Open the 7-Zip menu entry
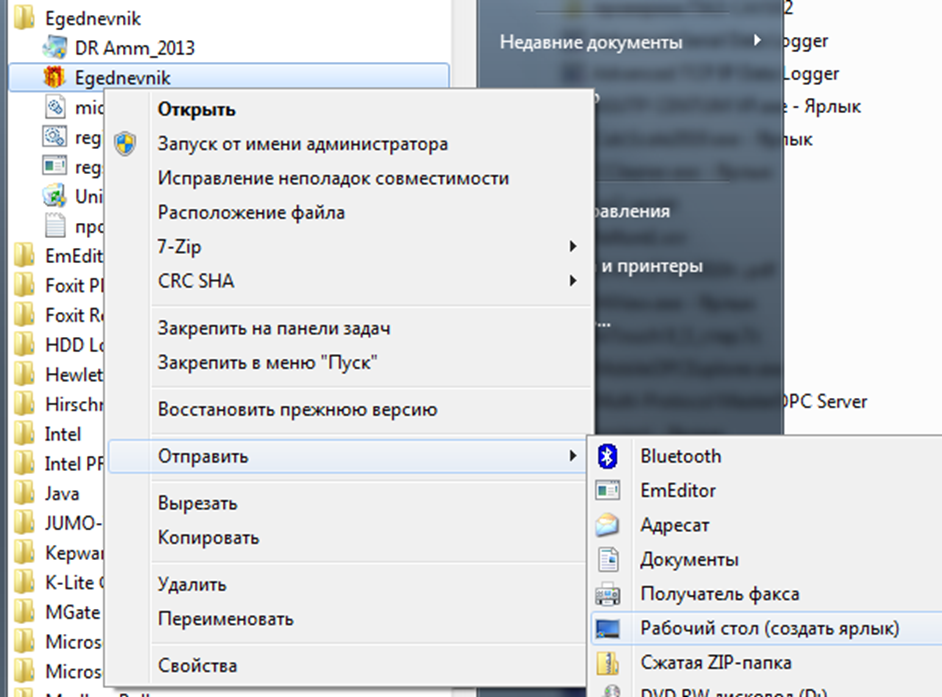This screenshot has height=697, width=942. tap(180, 247)
